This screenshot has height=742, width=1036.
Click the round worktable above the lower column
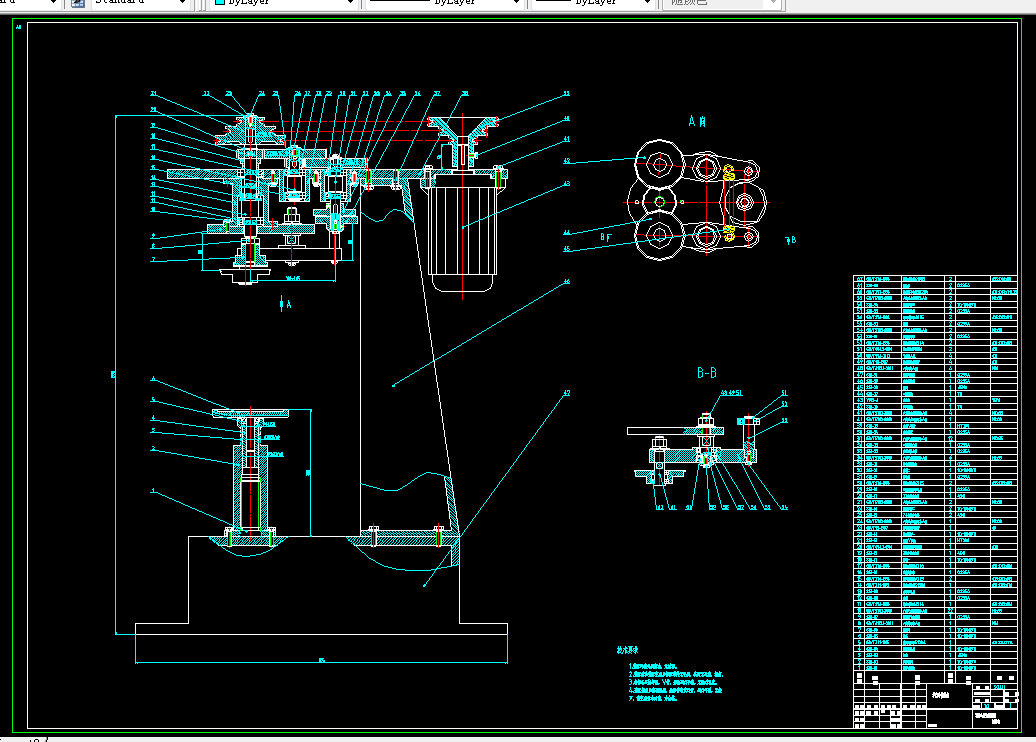point(250,414)
